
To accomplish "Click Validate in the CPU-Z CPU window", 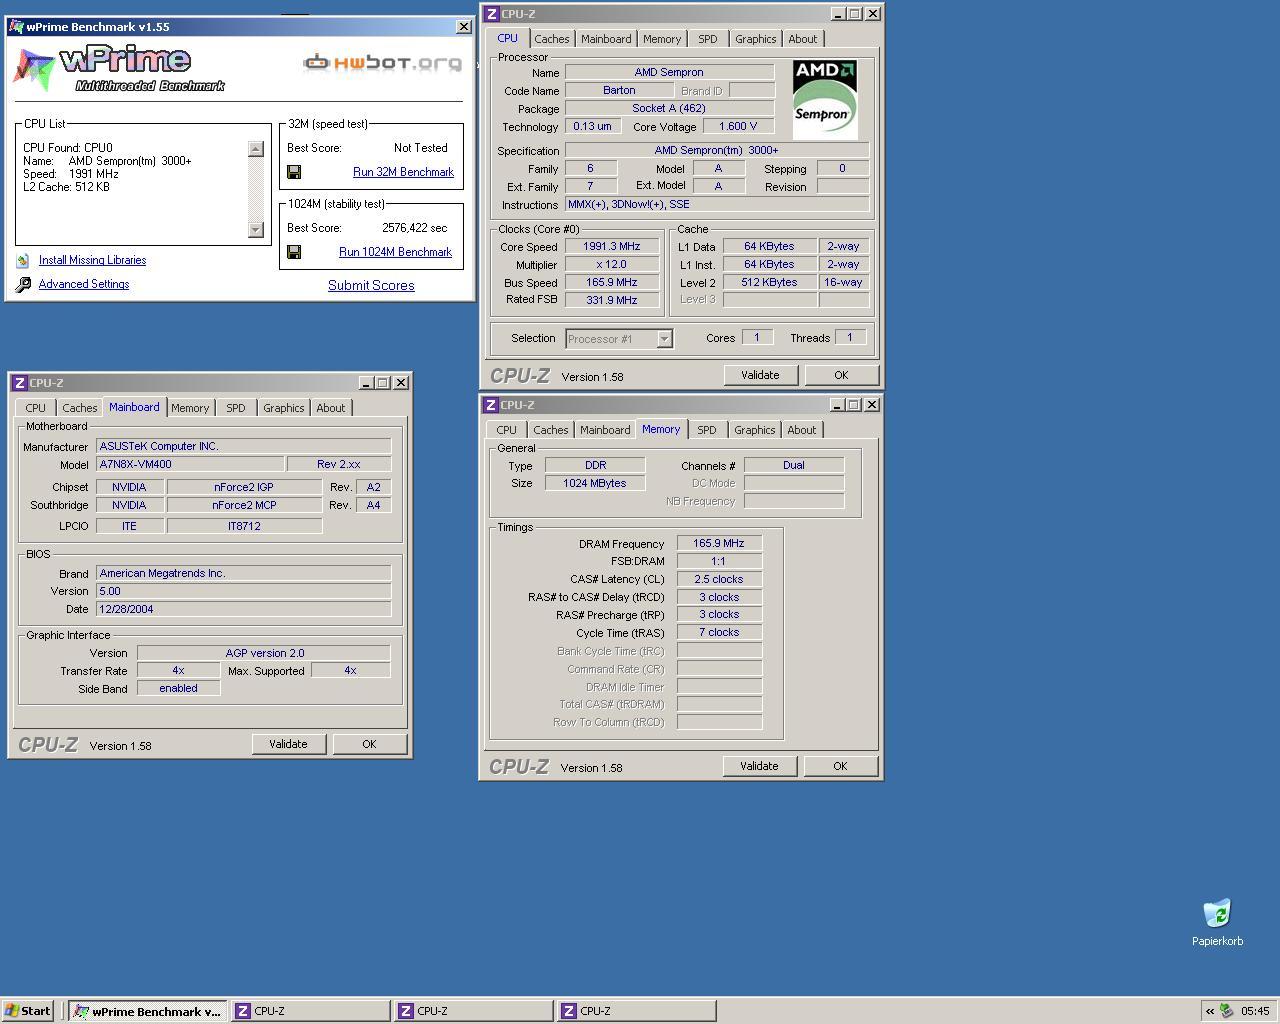I will 760,375.
